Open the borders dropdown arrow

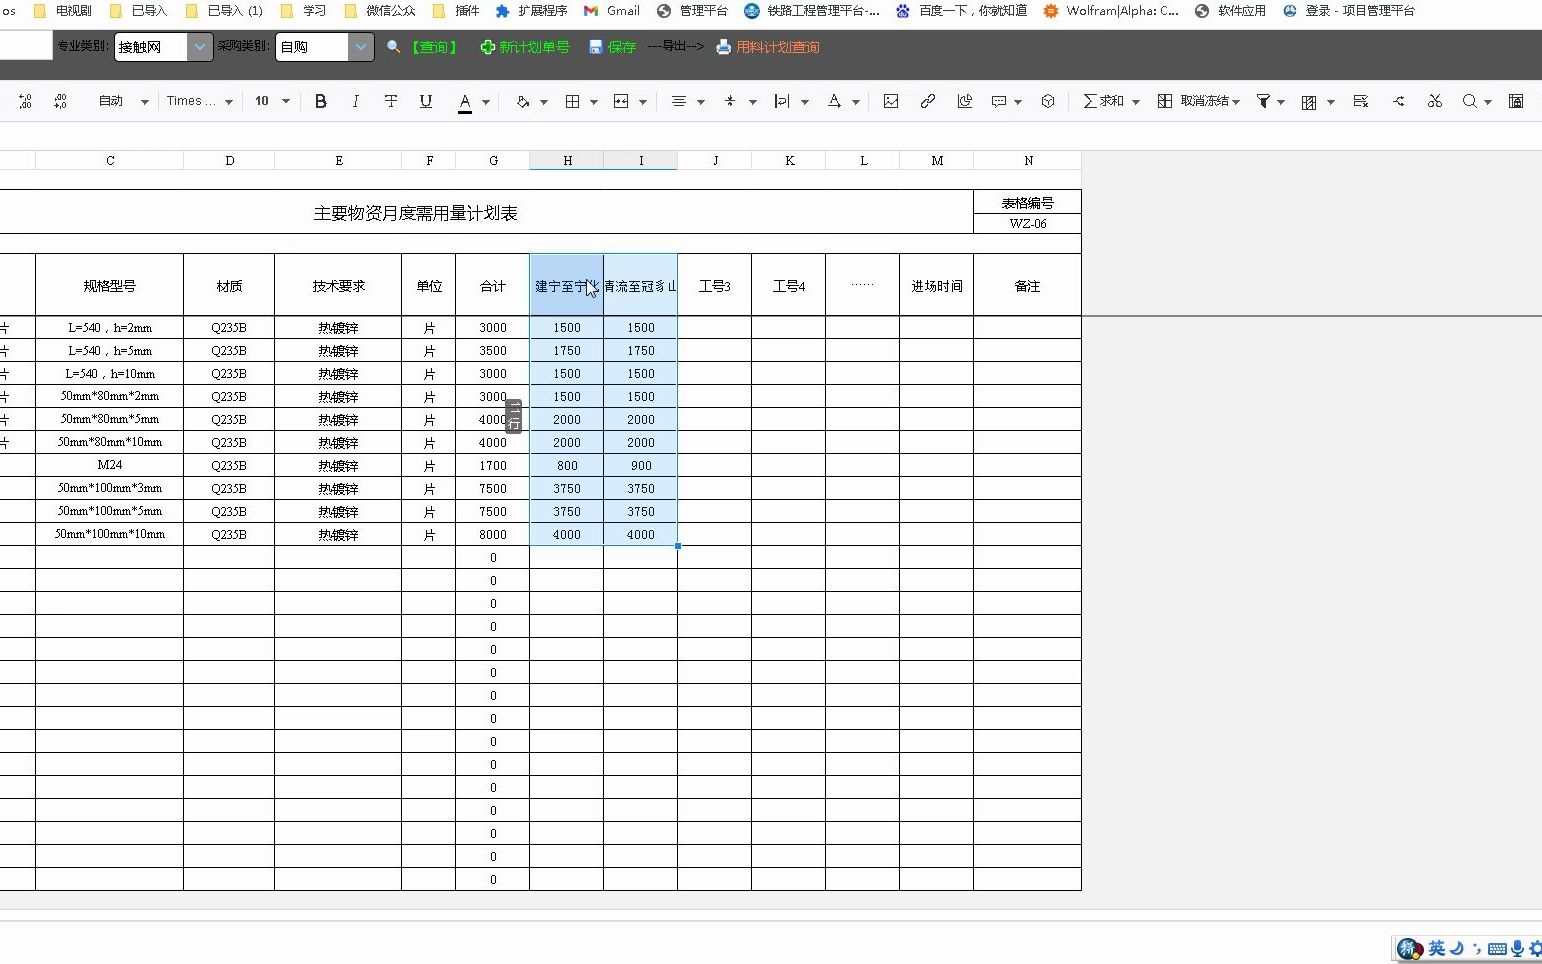(x=594, y=102)
